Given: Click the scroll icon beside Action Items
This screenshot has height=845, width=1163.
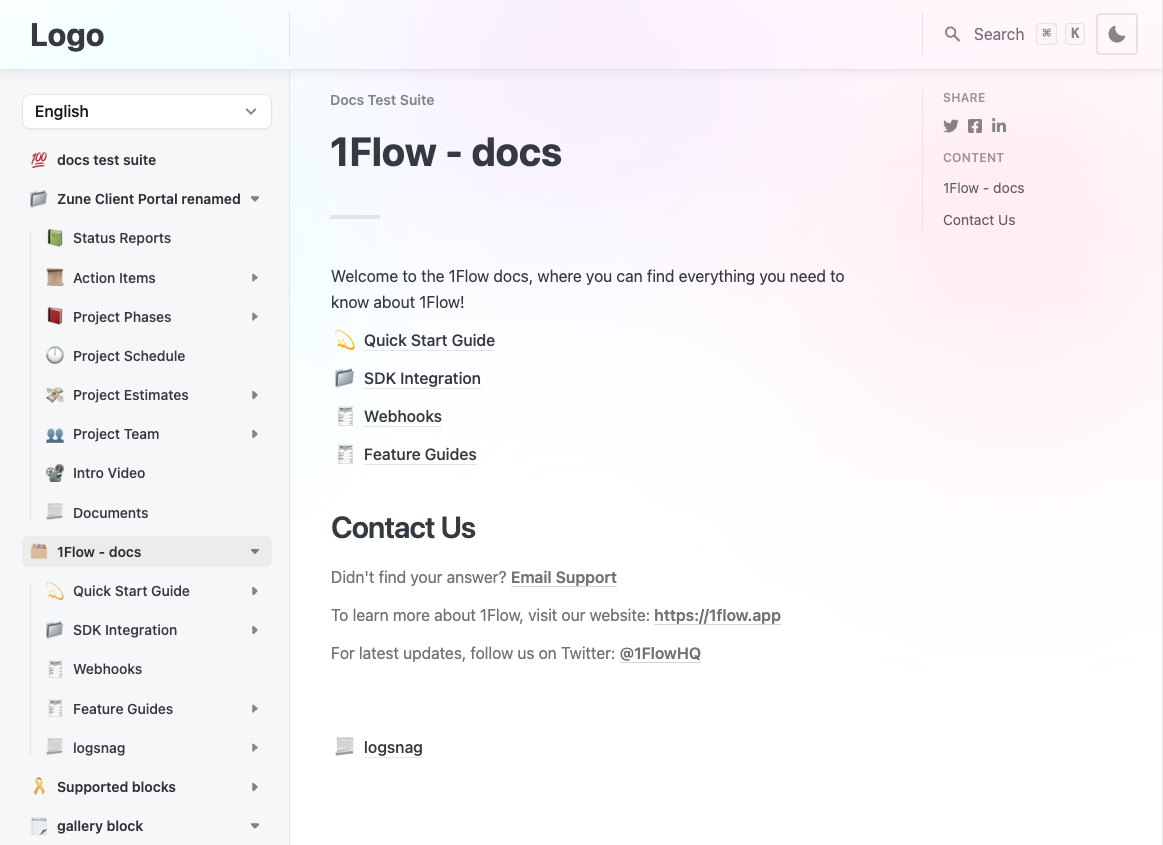Looking at the screenshot, I should [55, 277].
